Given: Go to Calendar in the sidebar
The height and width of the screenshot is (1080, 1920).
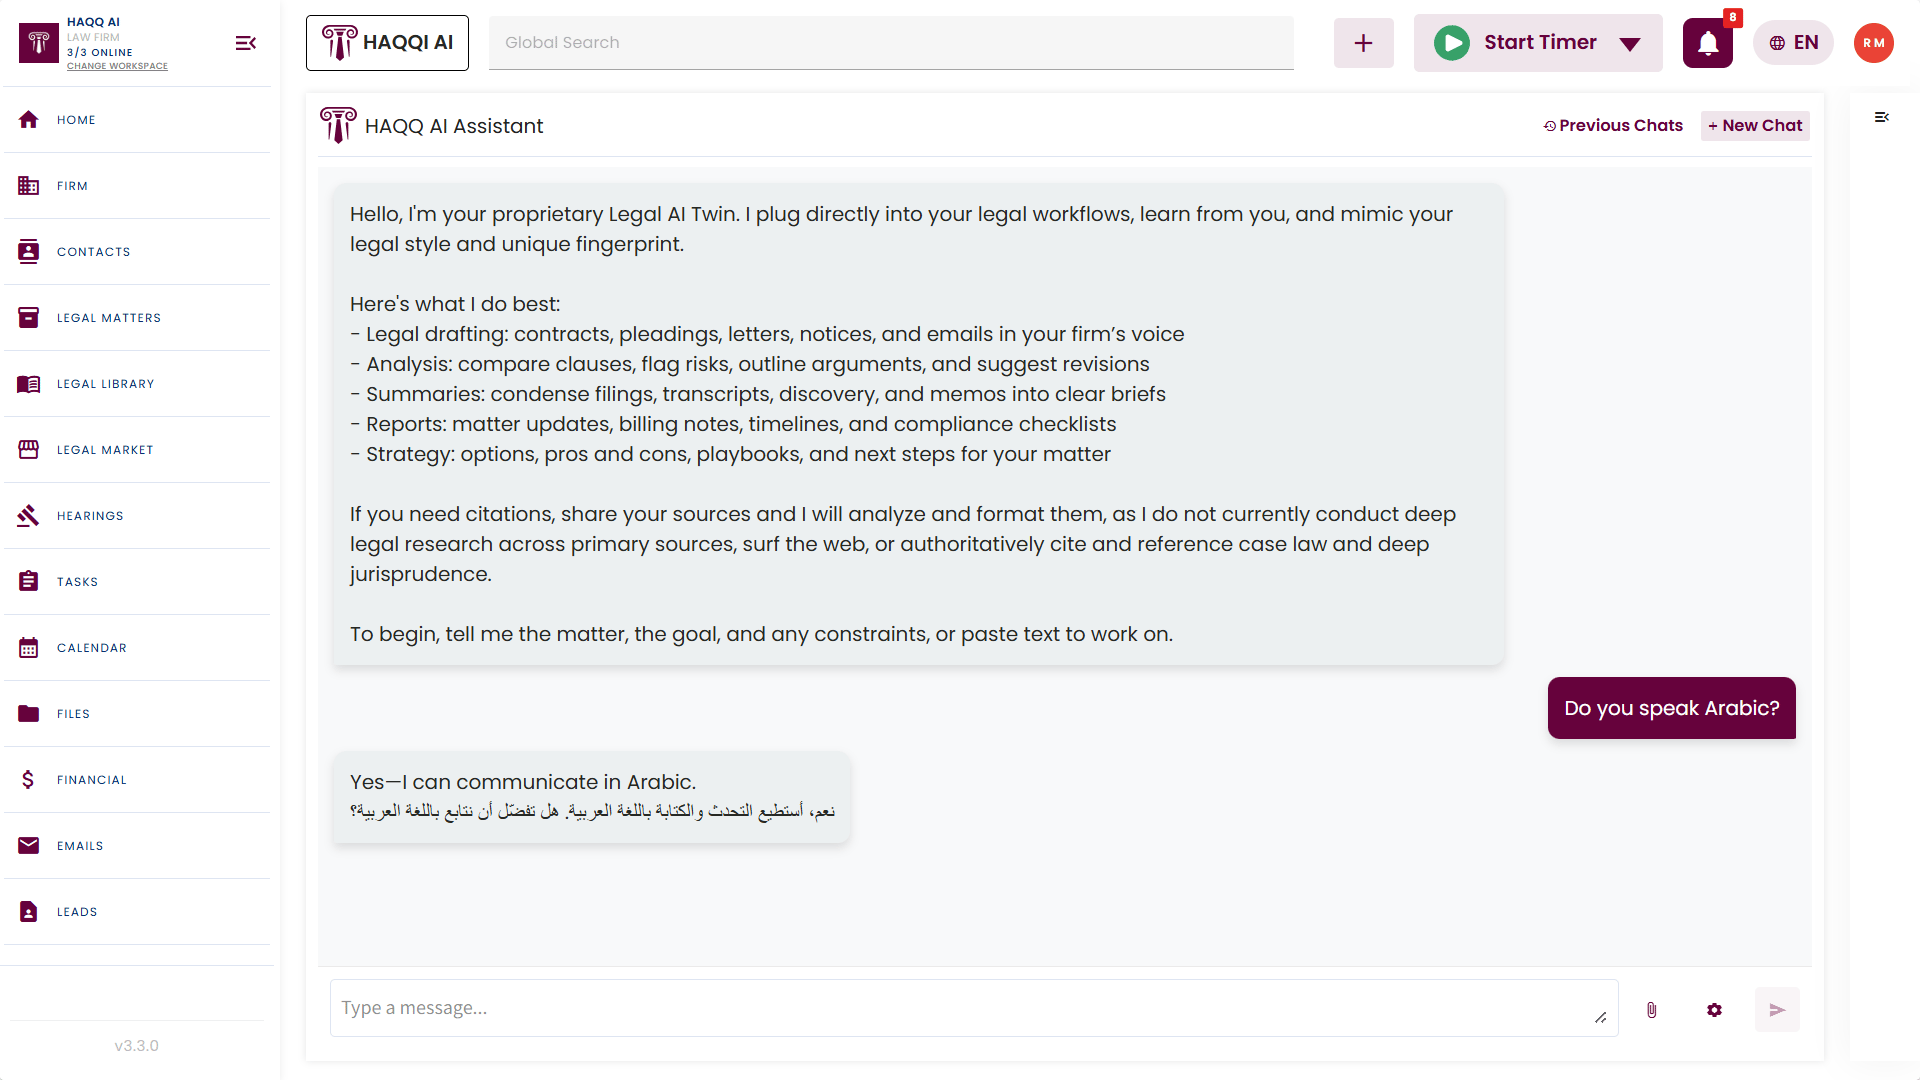Looking at the screenshot, I should pos(91,648).
